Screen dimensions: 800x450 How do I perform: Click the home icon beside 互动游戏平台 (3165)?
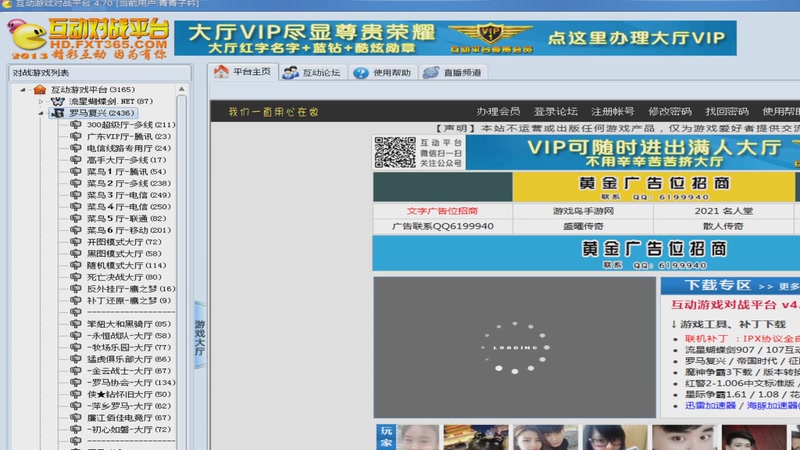[40, 90]
